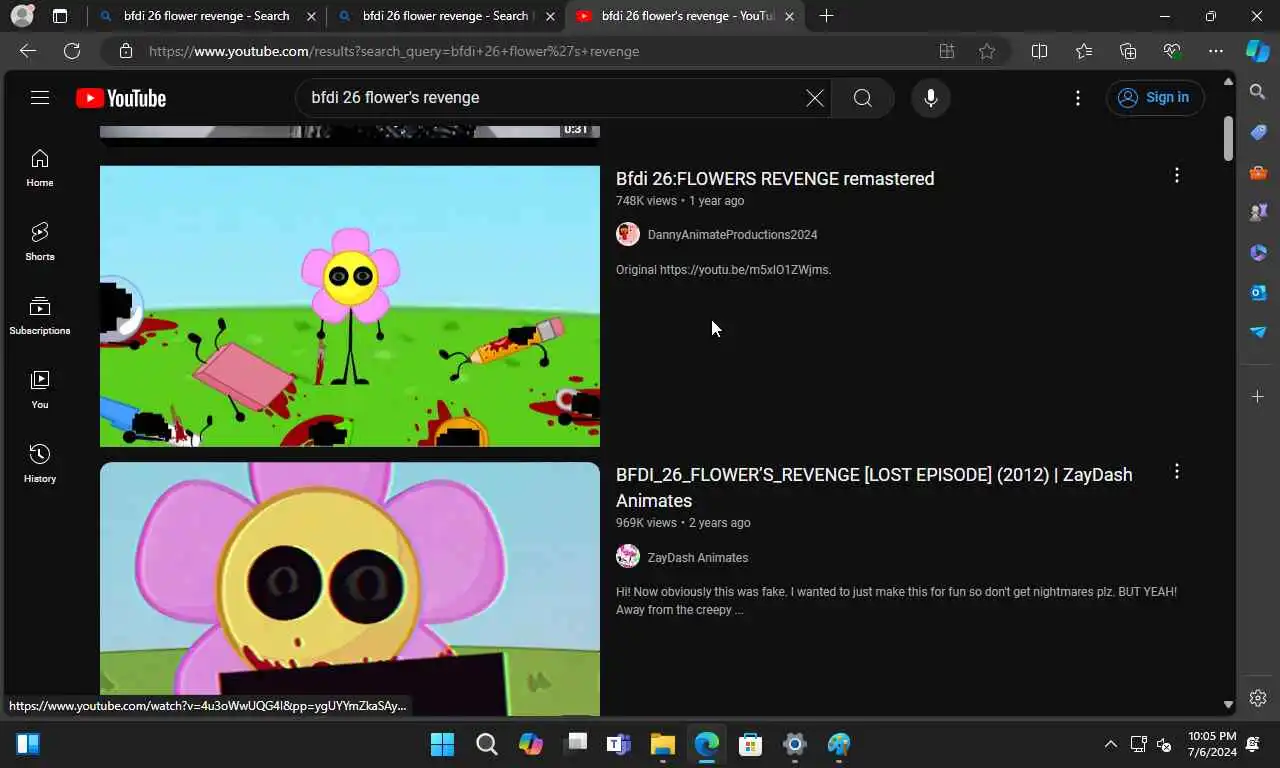The image size is (1280, 768).
Task: Click the Sign in button
Action: click(x=1155, y=98)
